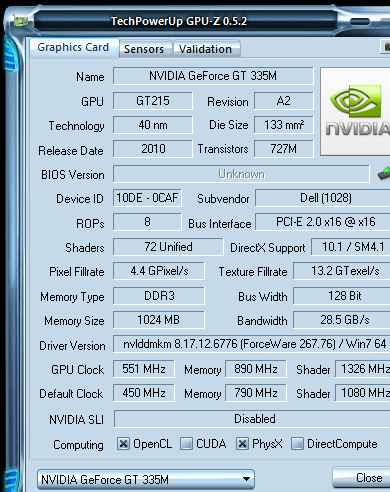Image resolution: width=390 pixels, height=492 pixels.
Task: Click the GPU-Z app icon in title bar
Action: (x=21, y=21)
